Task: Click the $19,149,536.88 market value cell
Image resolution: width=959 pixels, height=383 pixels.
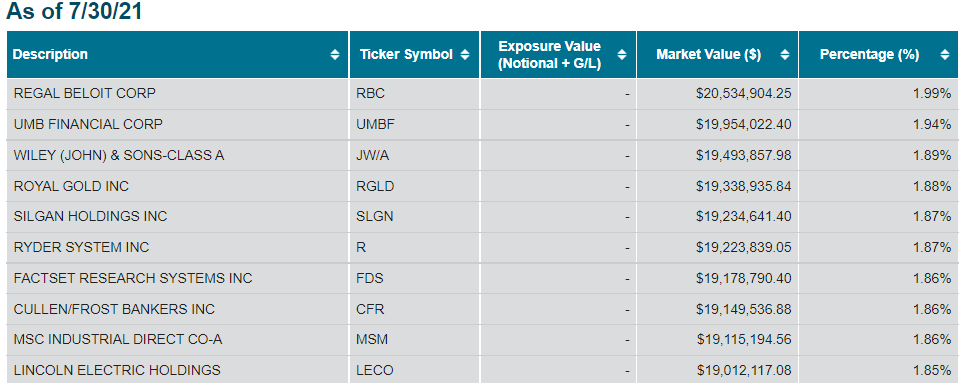Action: click(717, 309)
